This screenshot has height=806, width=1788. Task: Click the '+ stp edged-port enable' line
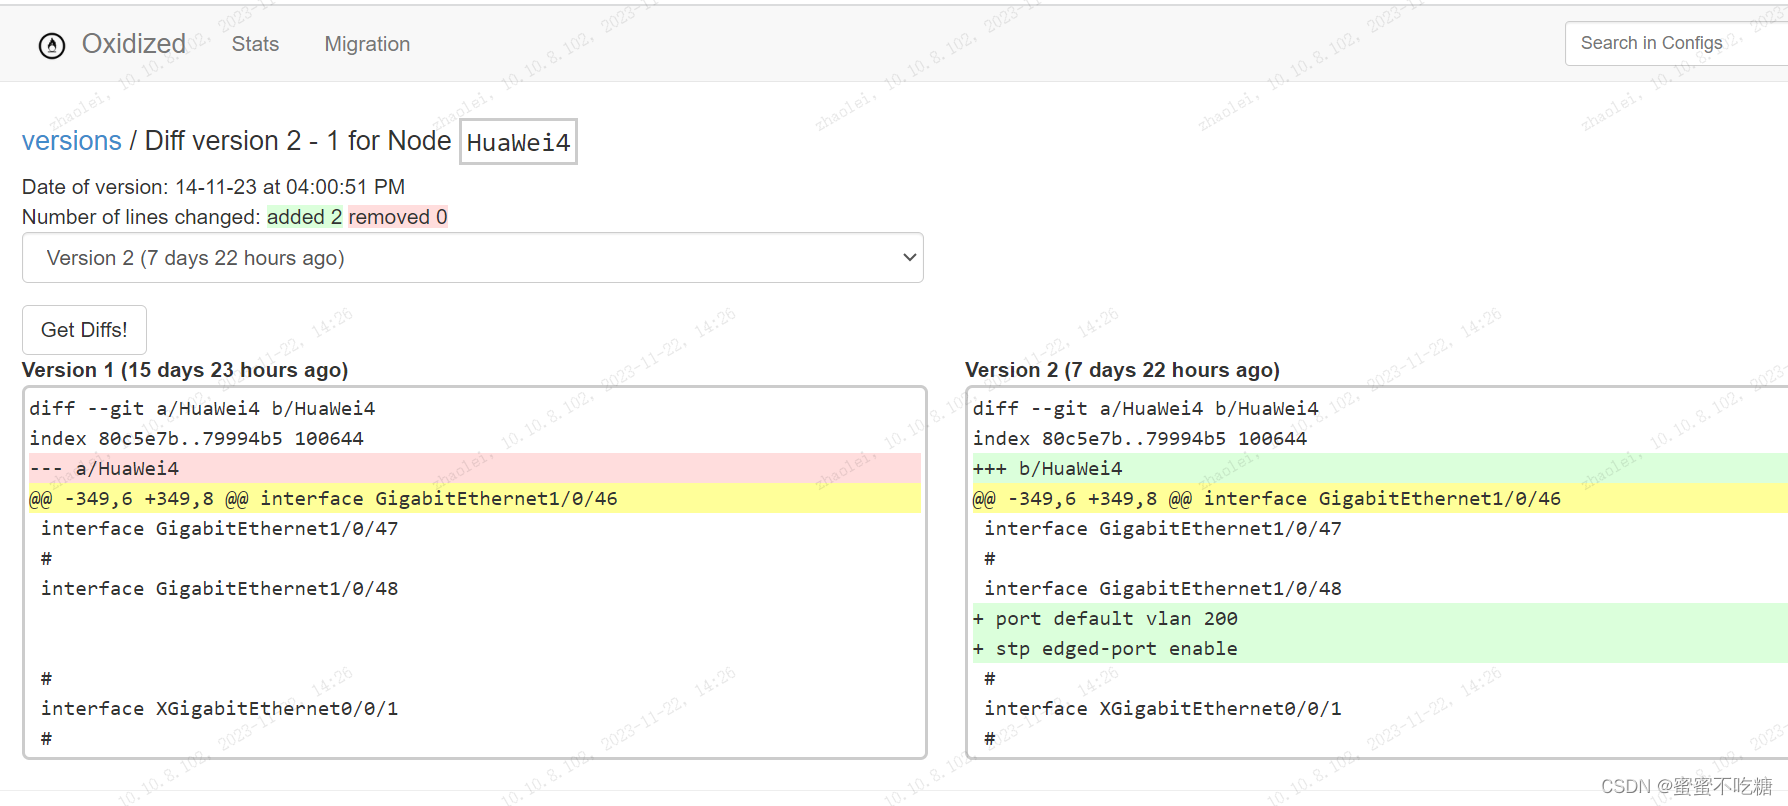point(1380,648)
